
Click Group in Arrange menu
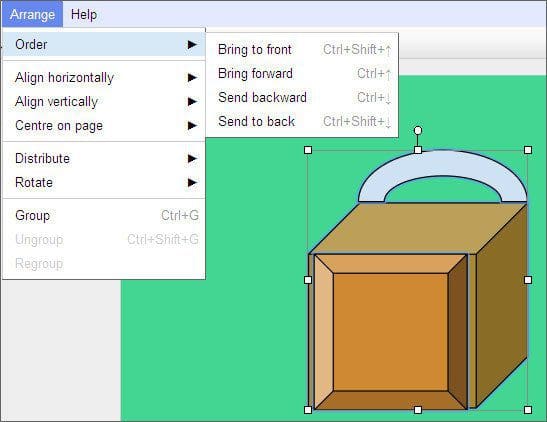[104, 215]
